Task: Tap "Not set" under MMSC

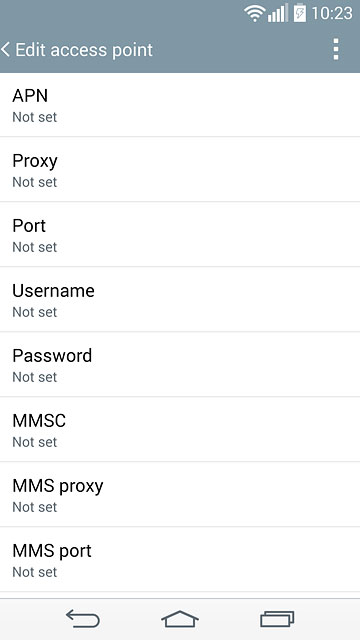Action: point(35,442)
